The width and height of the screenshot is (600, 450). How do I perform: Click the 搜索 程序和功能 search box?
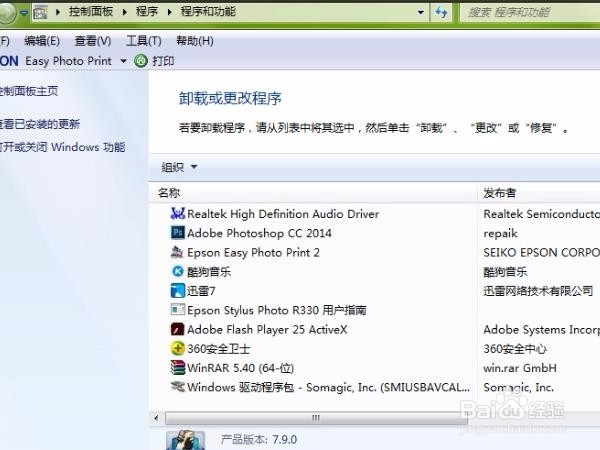click(530, 13)
